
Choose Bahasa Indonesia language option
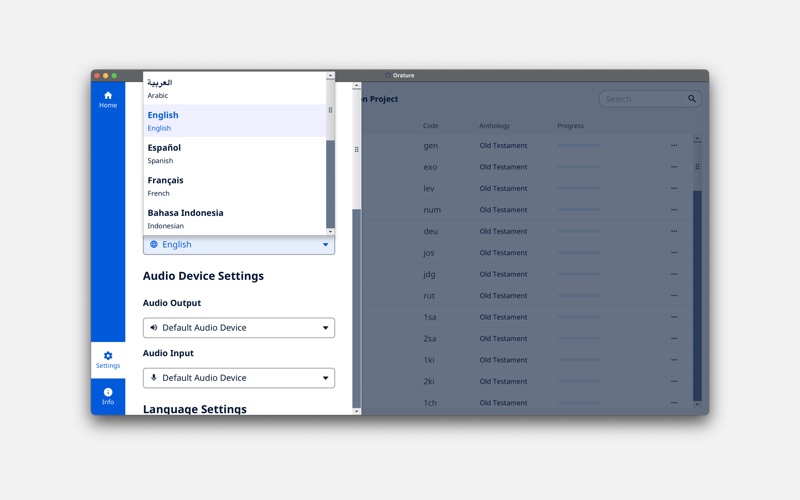point(235,219)
